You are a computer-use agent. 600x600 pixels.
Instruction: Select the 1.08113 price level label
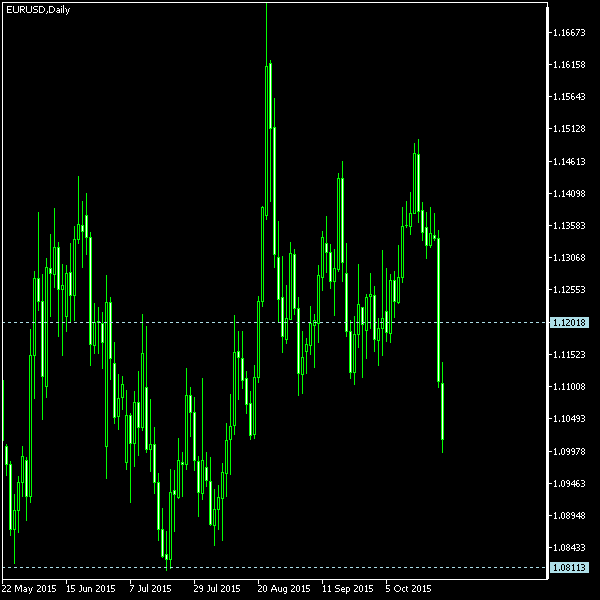pyautogui.click(x=569, y=567)
